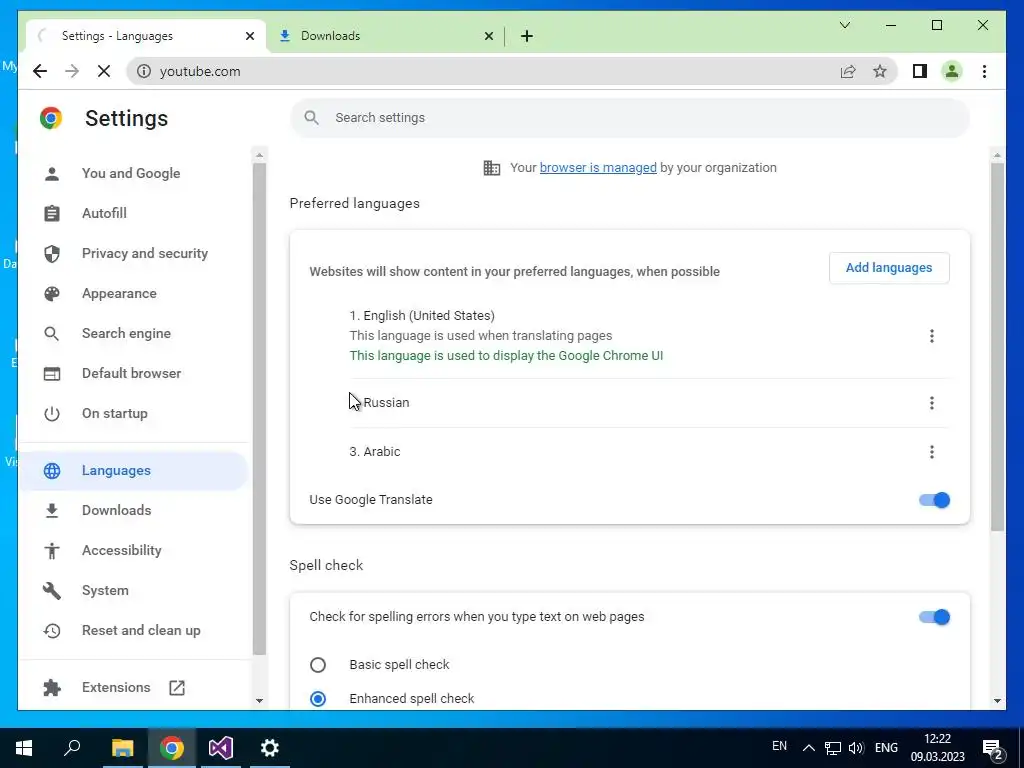This screenshot has width=1024, height=768.
Task: Click the ENG input language indicator
Action: (x=886, y=748)
